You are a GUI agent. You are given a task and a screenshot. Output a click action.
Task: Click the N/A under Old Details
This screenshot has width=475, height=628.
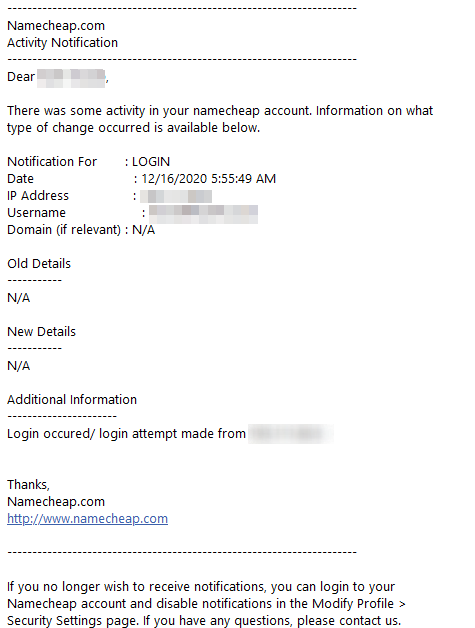18,298
